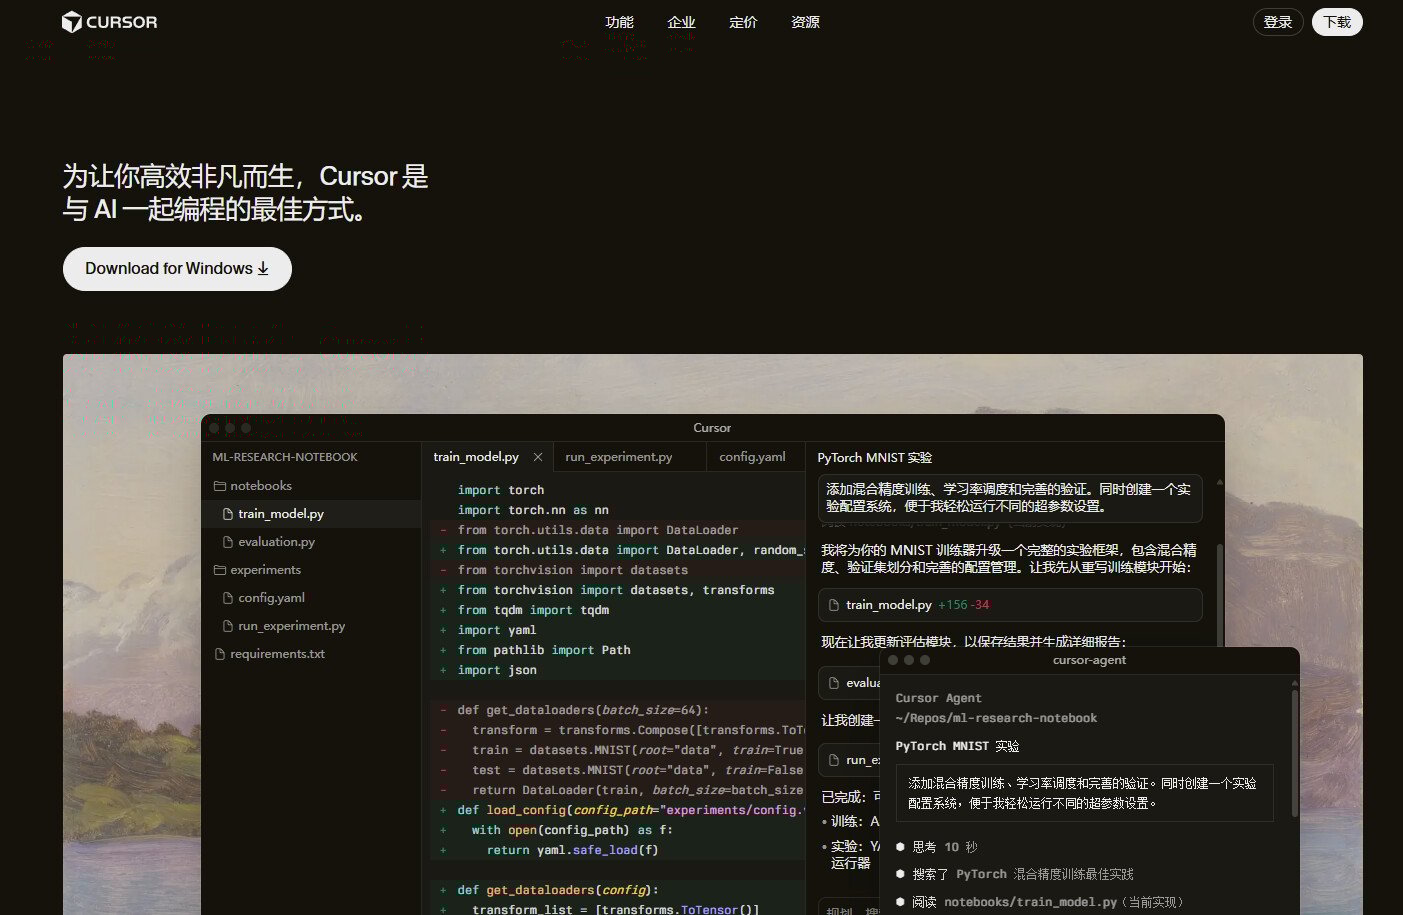Open the 定价 pricing page
The height and width of the screenshot is (915, 1403).
point(743,22)
